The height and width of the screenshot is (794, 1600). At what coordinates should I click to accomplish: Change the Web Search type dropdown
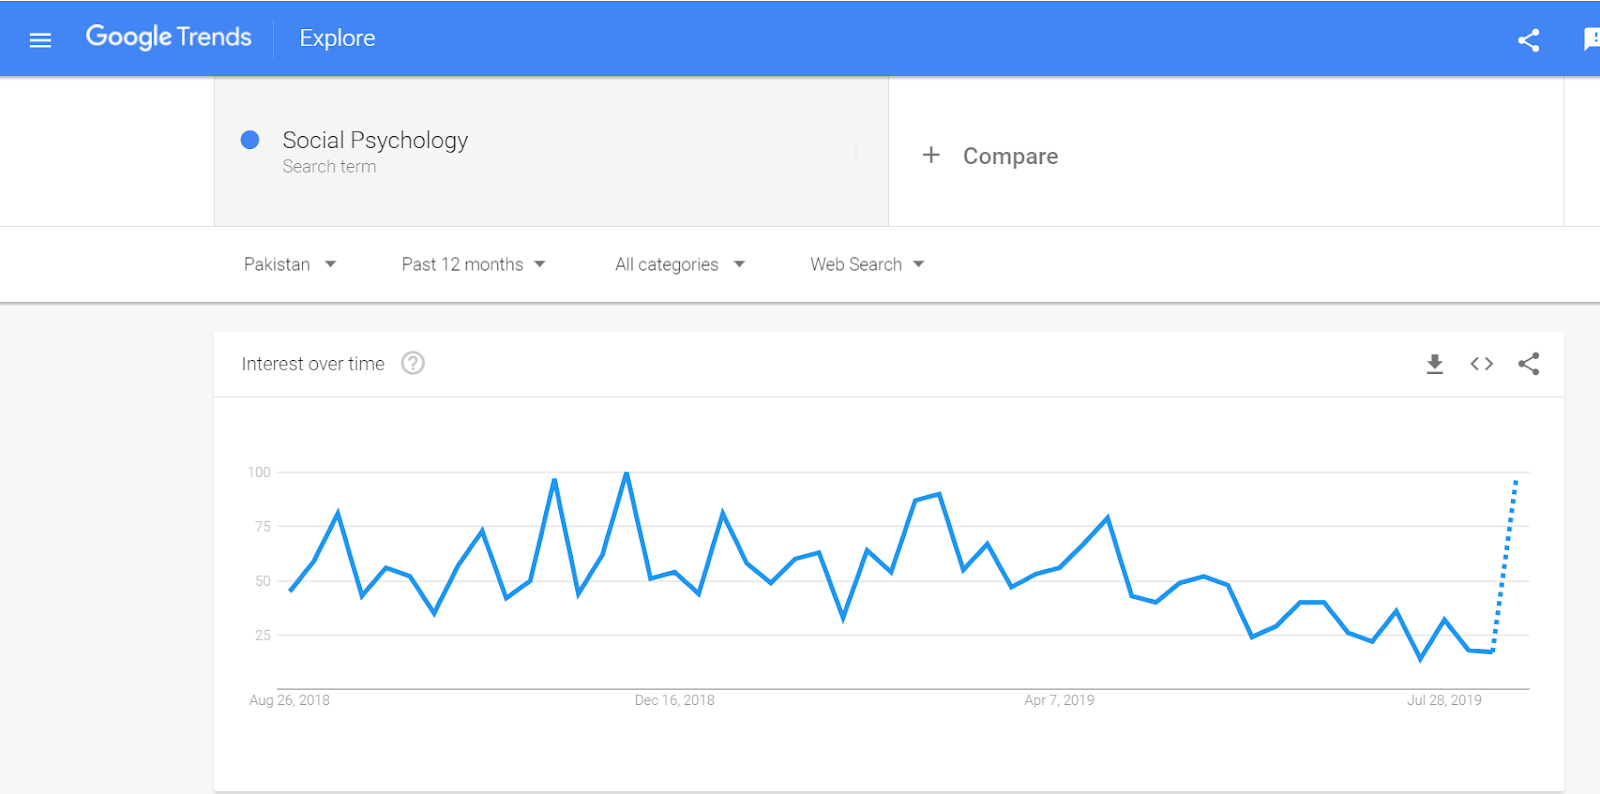pos(866,264)
